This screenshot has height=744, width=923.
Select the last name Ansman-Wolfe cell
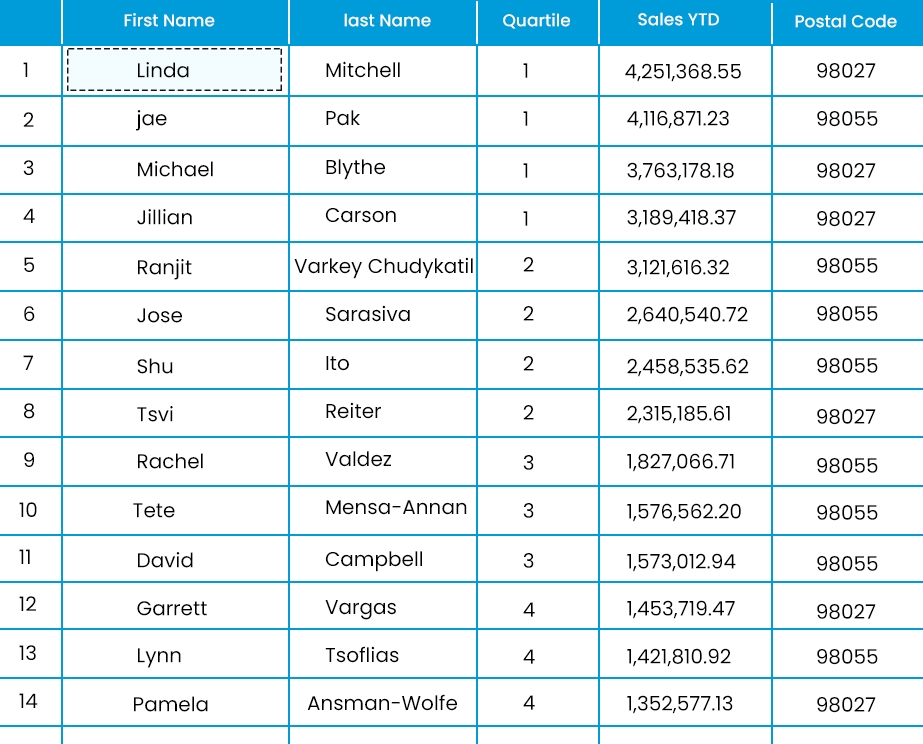[382, 703]
